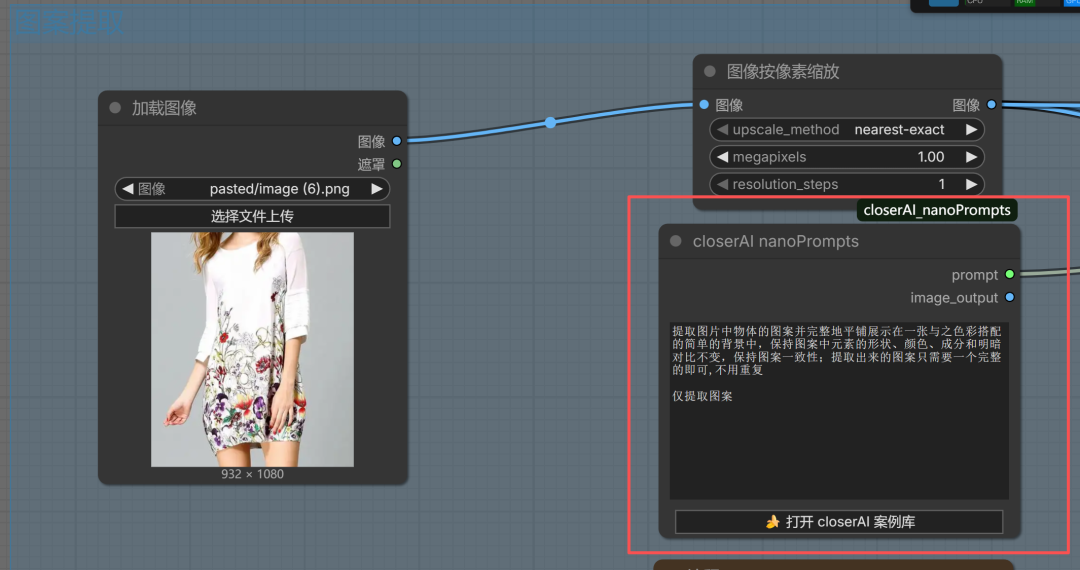Click the 加载图像 node title
Screen dimensions: 1080x570
coord(164,108)
